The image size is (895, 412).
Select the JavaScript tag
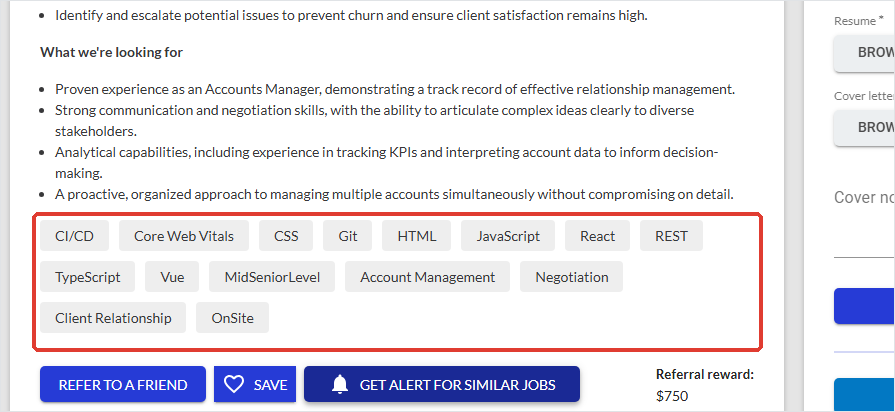pos(508,236)
